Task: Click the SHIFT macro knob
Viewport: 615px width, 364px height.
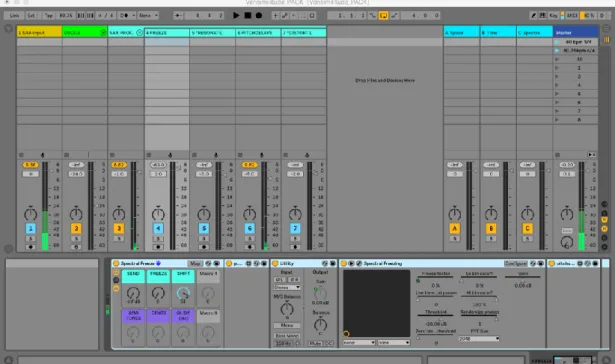Action: tap(183, 293)
